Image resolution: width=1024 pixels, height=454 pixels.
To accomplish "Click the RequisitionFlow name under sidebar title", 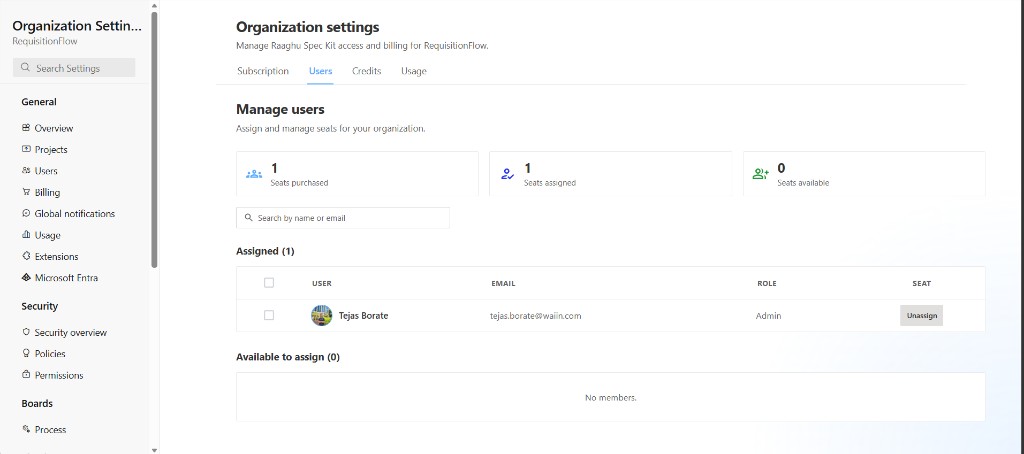I will tap(45, 41).
